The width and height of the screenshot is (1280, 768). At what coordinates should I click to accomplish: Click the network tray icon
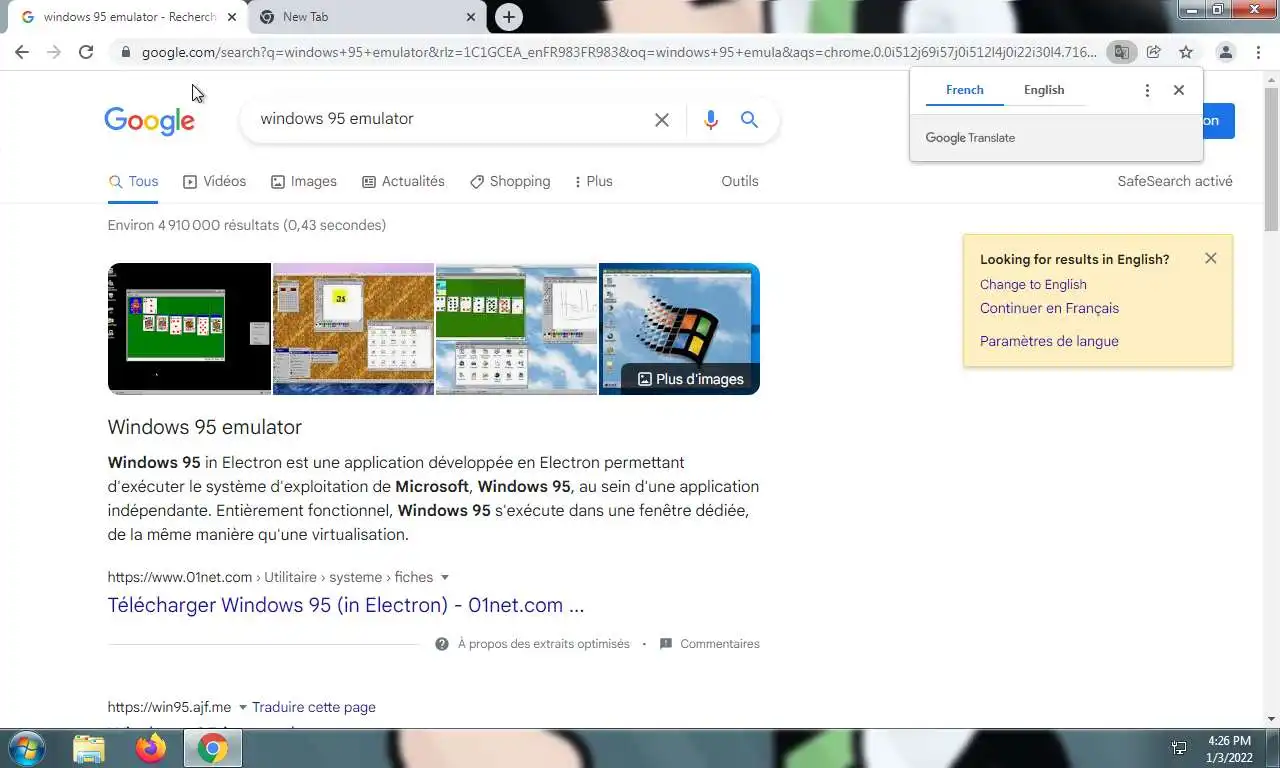point(1179,748)
